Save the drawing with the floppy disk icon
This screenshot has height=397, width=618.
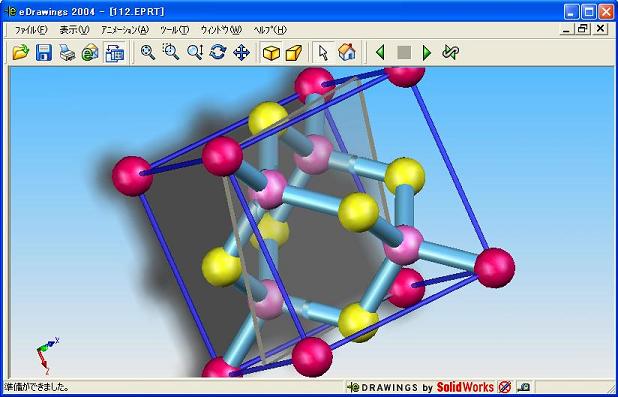click(x=44, y=52)
